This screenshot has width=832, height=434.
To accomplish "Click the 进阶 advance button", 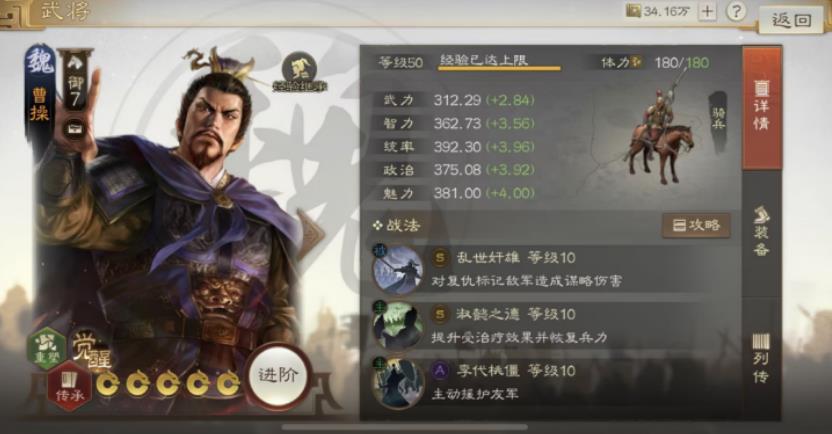I will tap(278, 376).
